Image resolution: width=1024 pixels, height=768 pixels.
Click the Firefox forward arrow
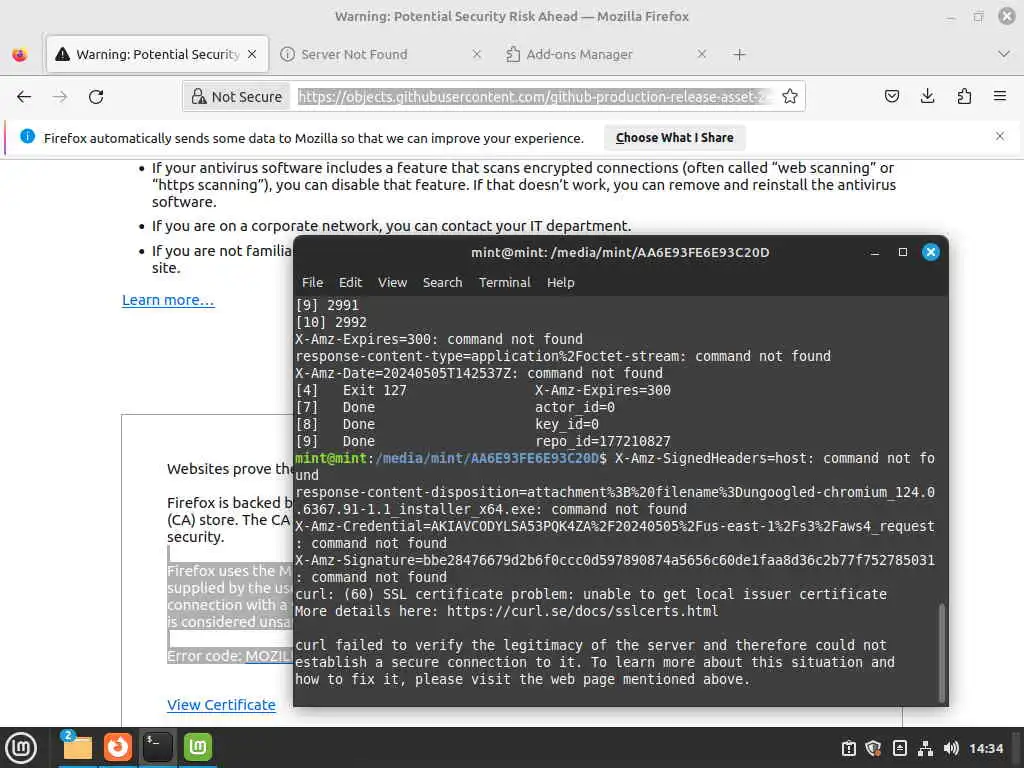tap(60, 97)
